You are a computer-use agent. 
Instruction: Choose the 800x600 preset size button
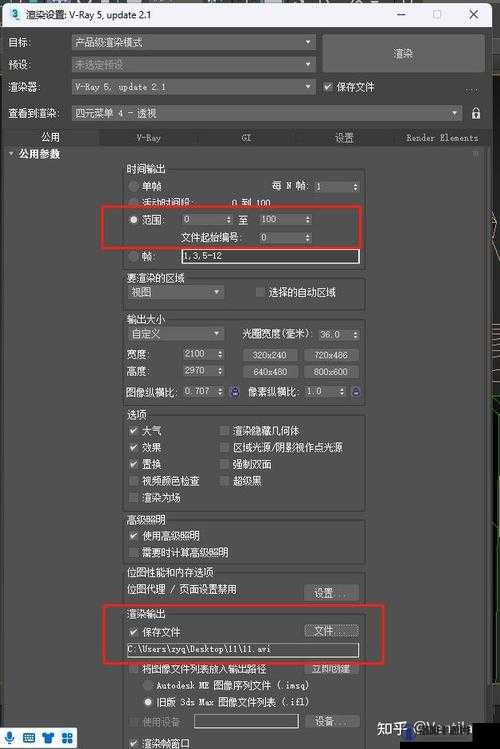[330, 372]
